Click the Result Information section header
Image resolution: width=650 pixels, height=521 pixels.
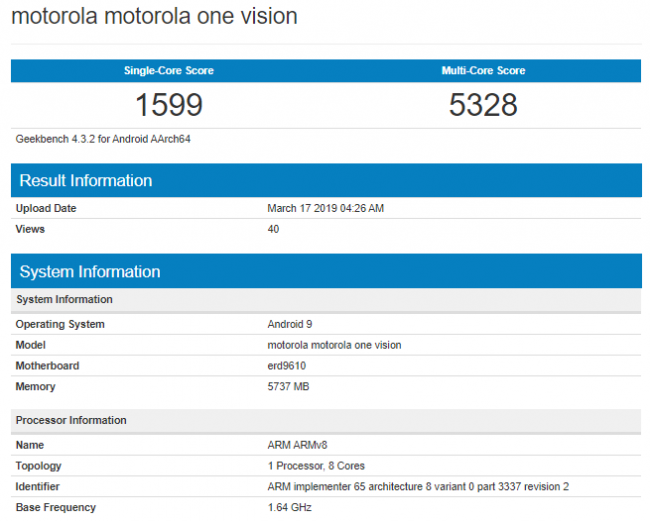tap(85, 181)
